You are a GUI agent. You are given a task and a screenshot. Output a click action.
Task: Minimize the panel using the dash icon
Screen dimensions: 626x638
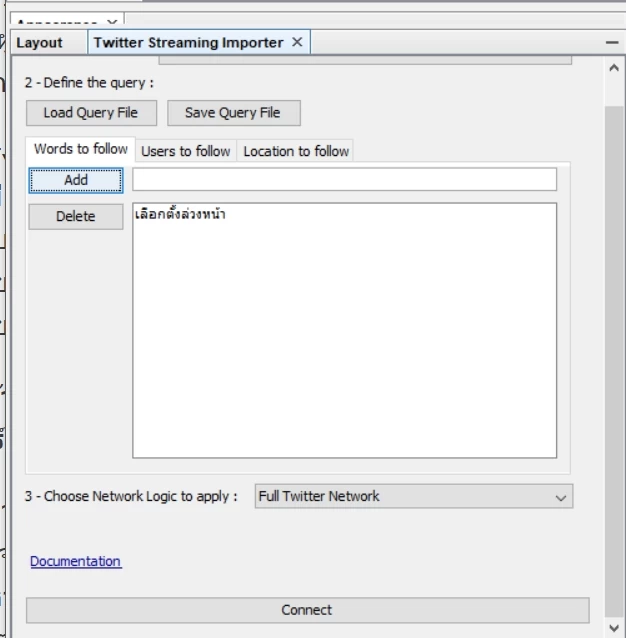pos(612,42)
